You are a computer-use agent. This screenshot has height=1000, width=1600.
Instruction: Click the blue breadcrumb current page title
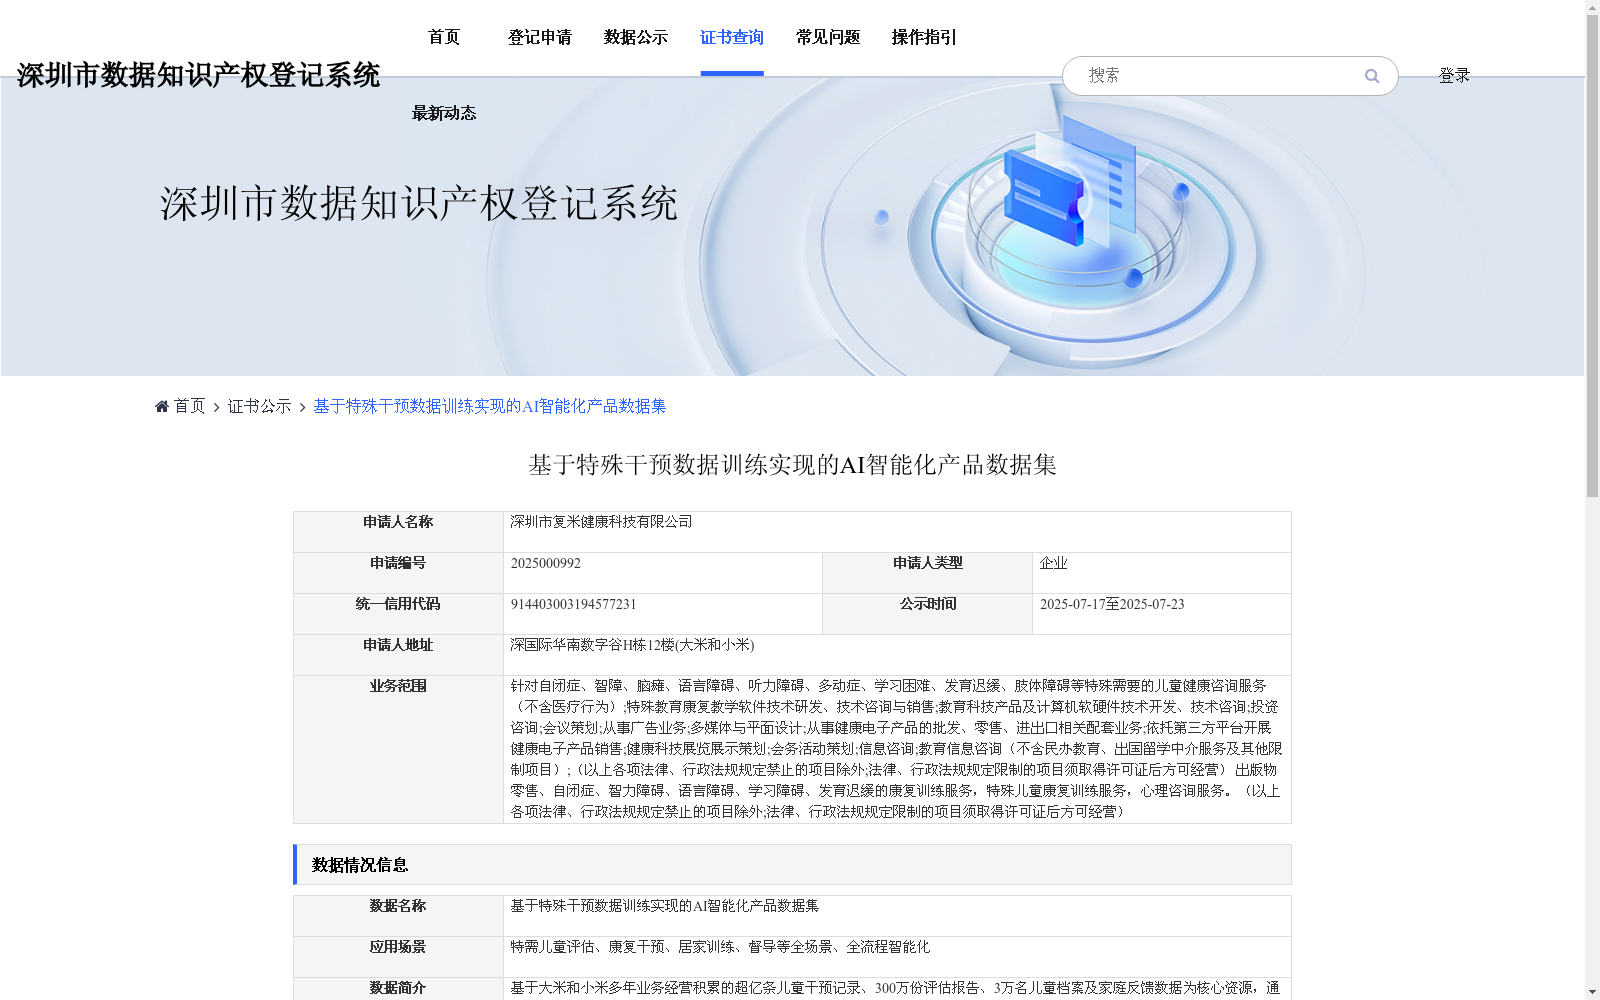click(x=490, y=406)
